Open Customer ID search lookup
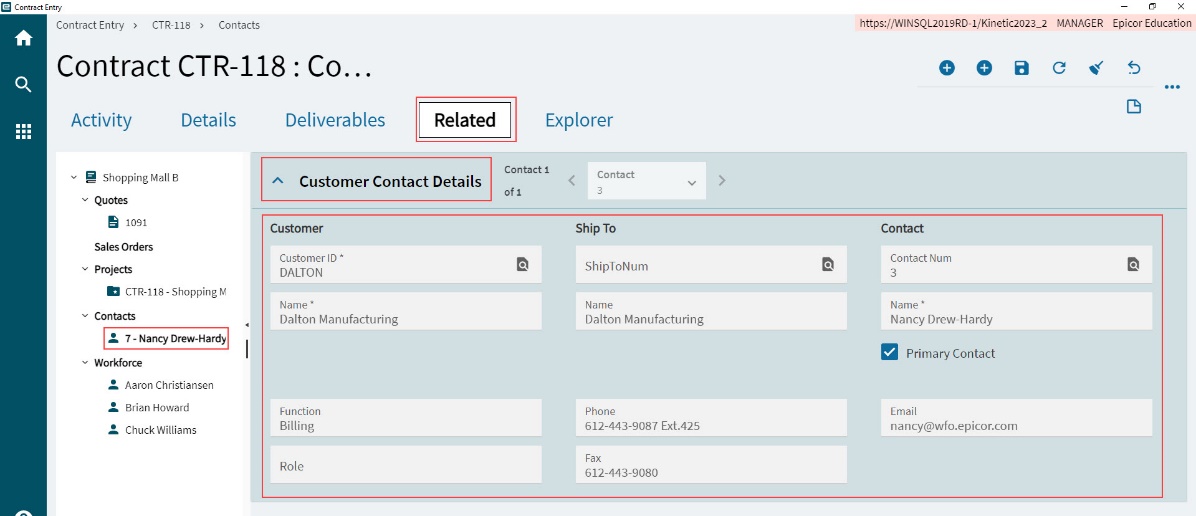This screenshot has height=516, width=1196. [x=522, y=265]
